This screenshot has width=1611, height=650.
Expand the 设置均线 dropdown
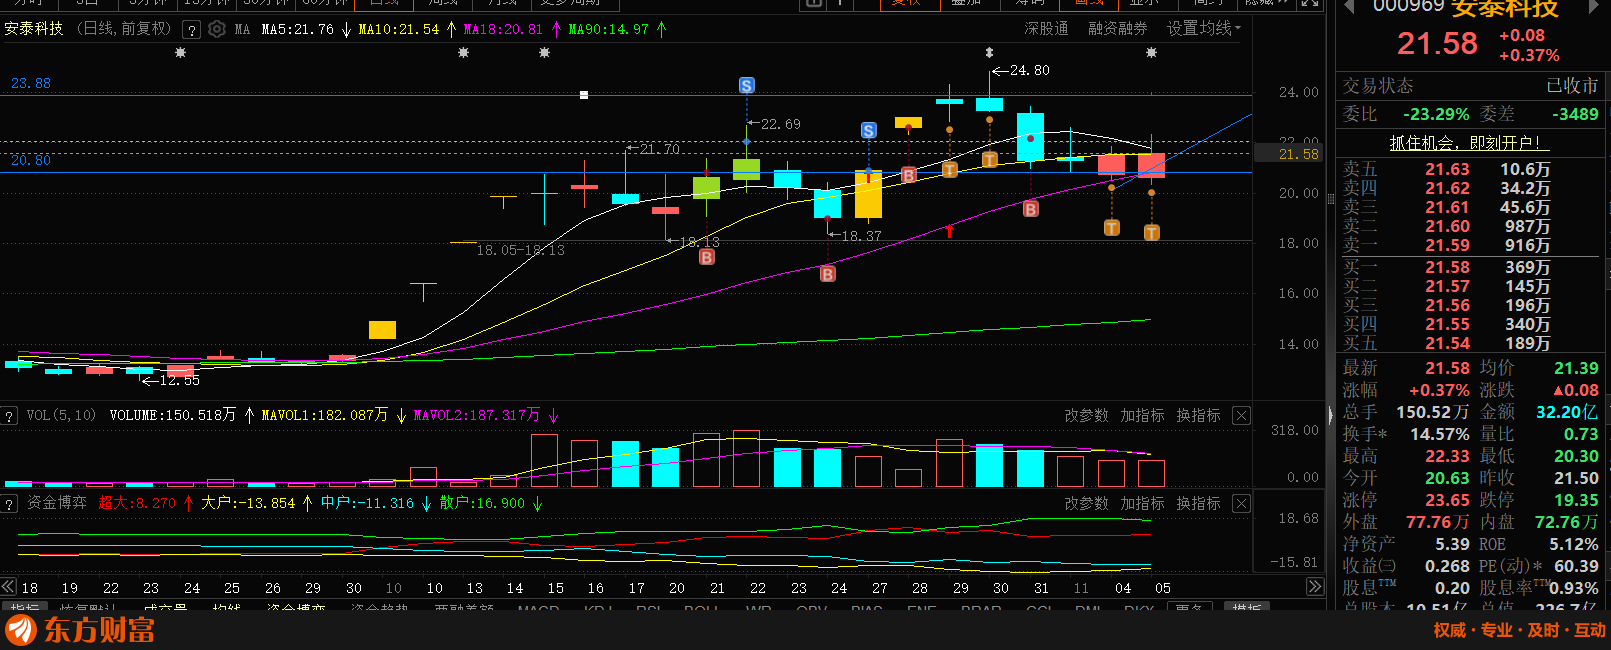click(x=1204, y=29)
